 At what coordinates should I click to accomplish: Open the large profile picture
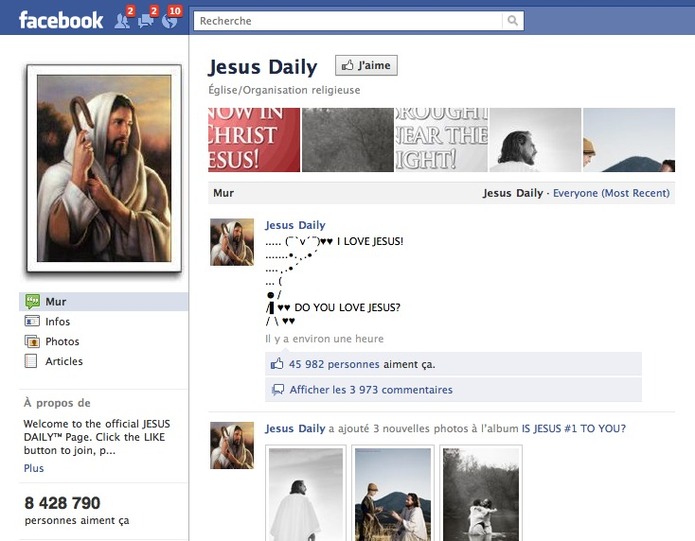pos(104,168)
